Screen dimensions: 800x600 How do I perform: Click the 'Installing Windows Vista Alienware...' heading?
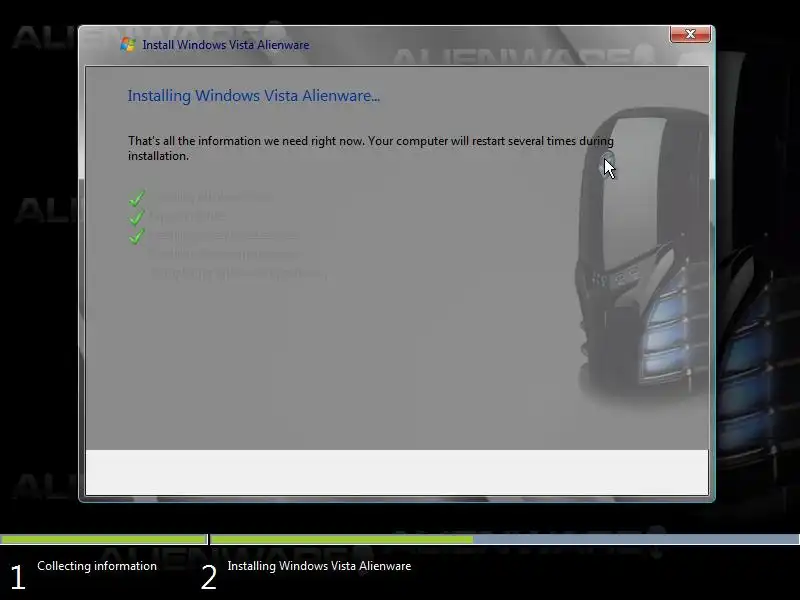(254, 96)
